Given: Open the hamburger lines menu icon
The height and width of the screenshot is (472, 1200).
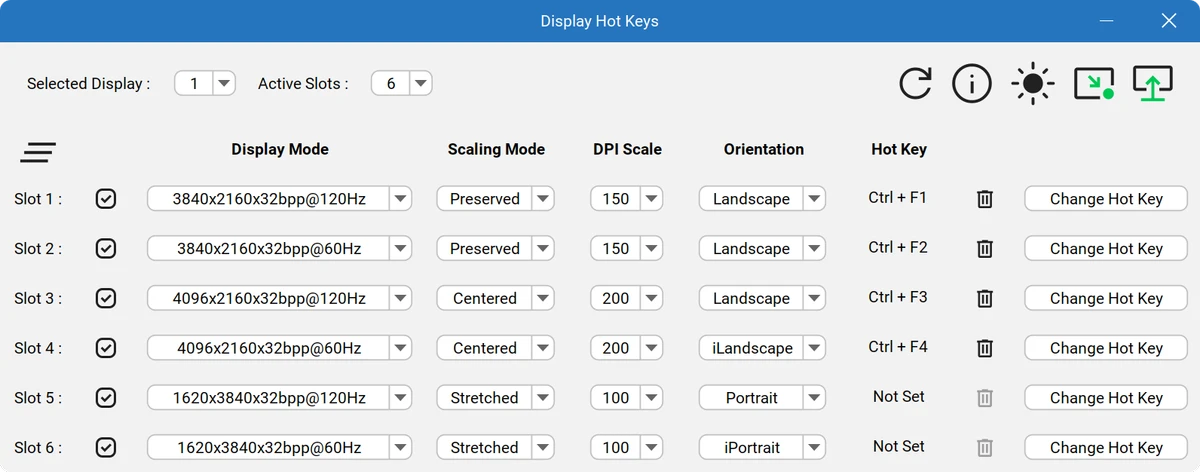Looking at the screenshot, I should 38,153.
